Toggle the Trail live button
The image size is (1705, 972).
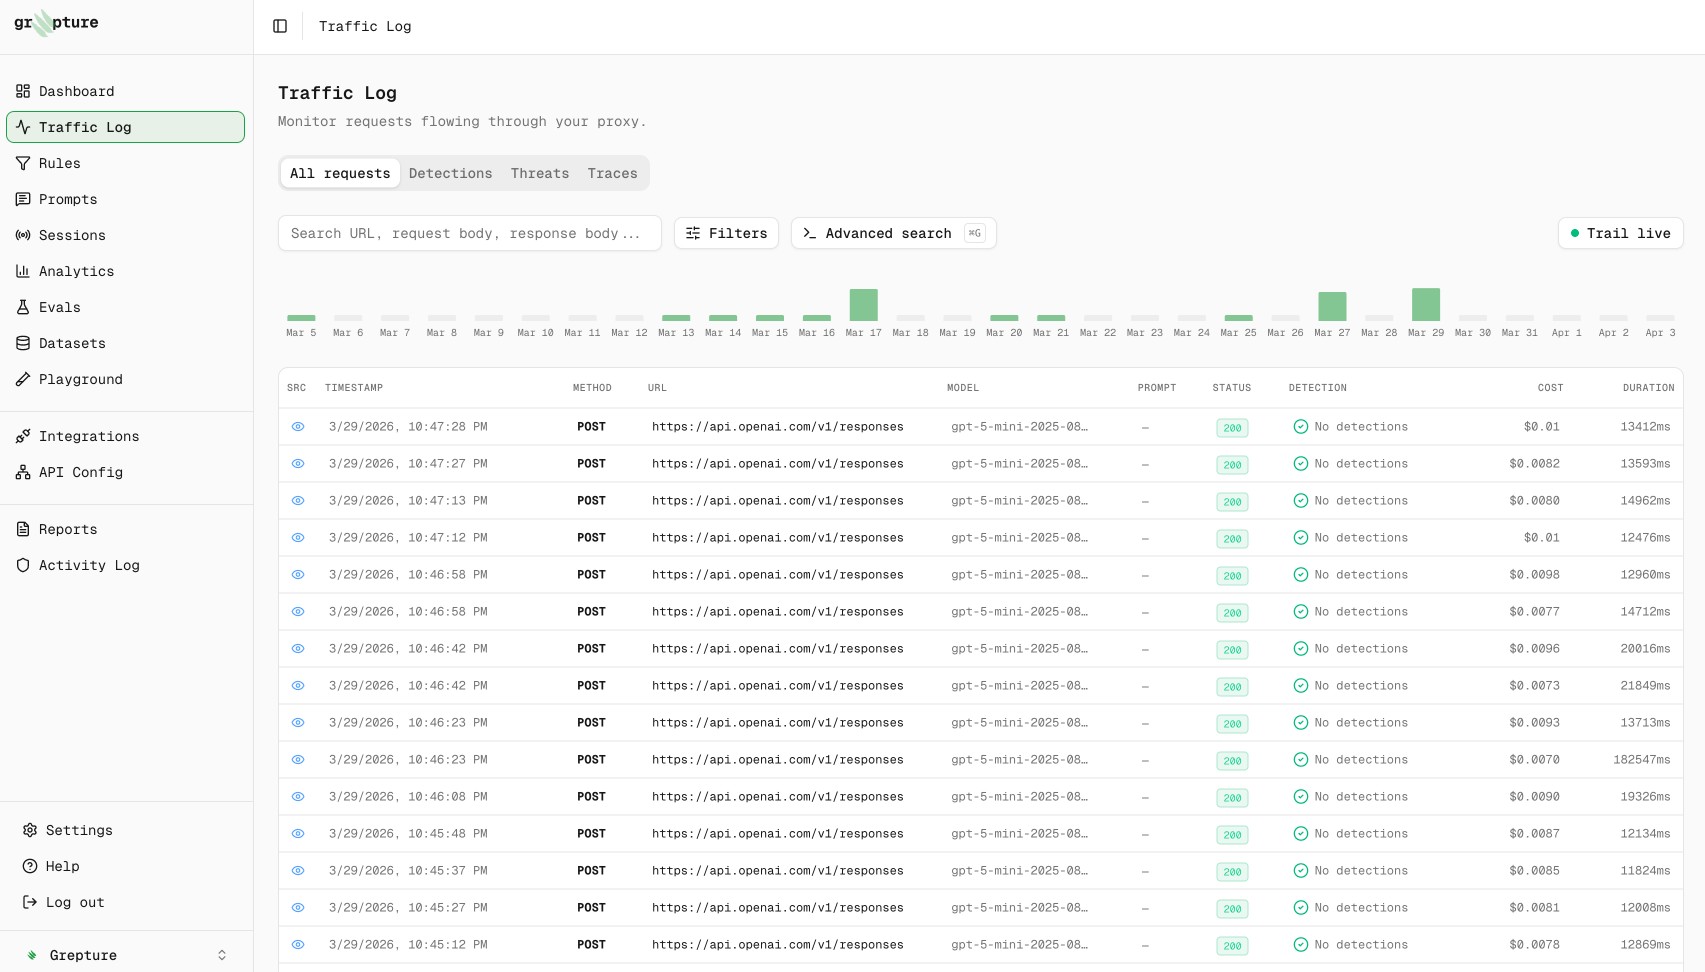point(1621,233)
